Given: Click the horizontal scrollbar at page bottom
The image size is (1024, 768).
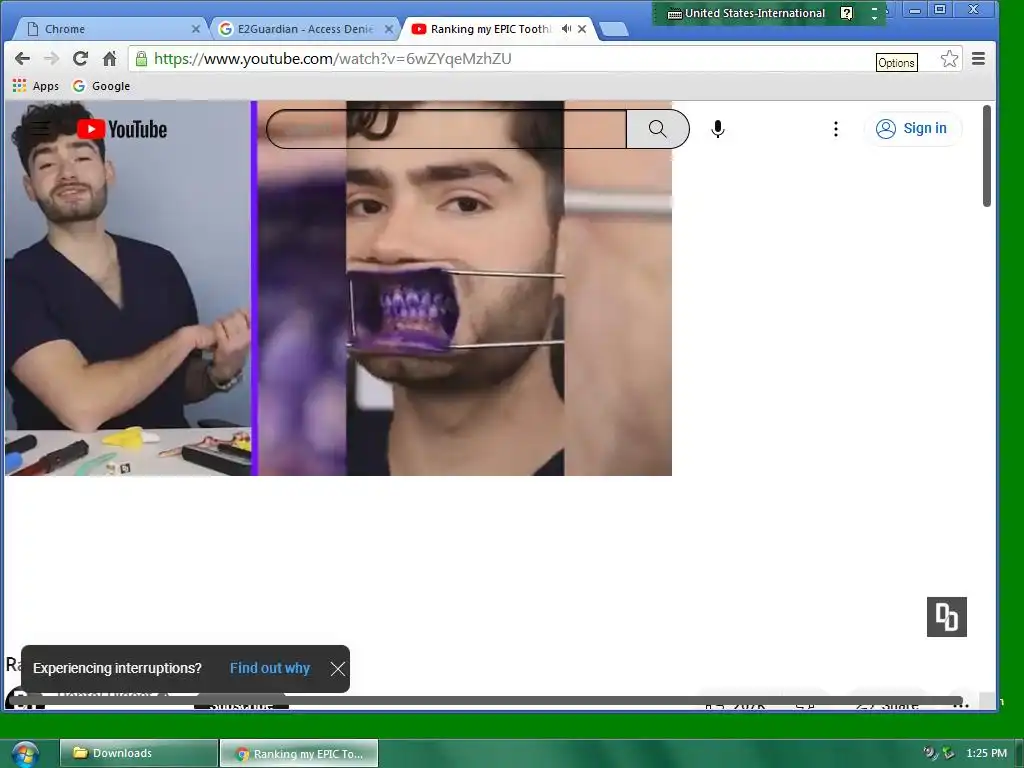Looking at the screenshot, I should 485,700.
